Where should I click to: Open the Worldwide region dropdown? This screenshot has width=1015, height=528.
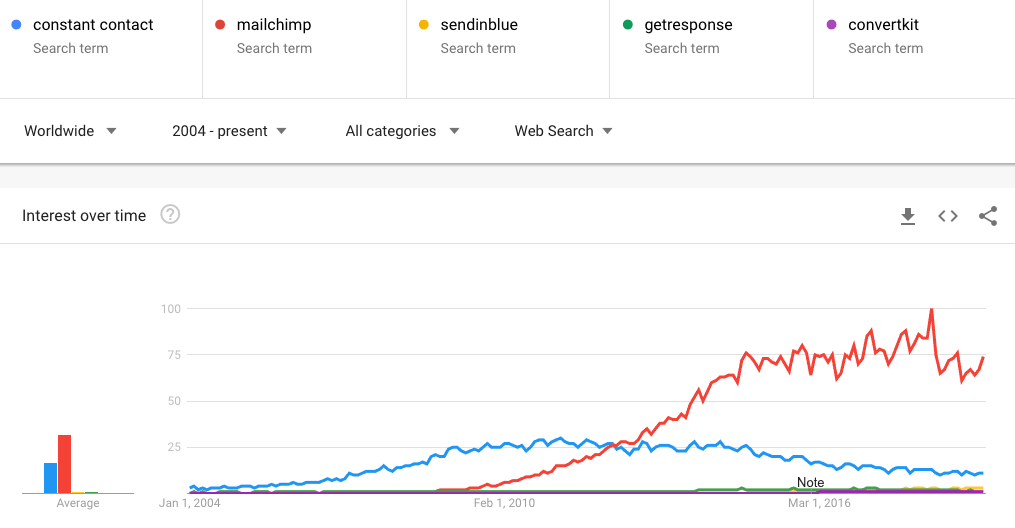[70, 131]
